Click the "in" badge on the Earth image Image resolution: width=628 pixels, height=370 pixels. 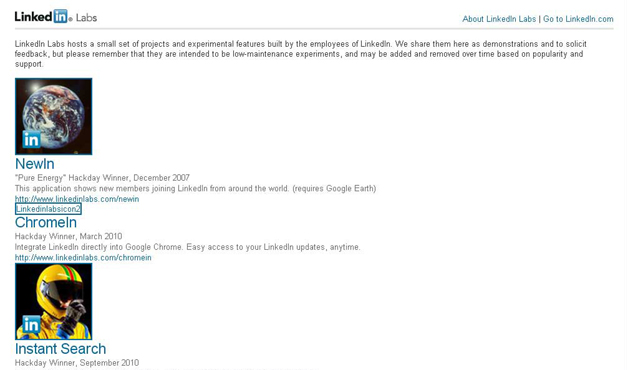pos(32,139)
